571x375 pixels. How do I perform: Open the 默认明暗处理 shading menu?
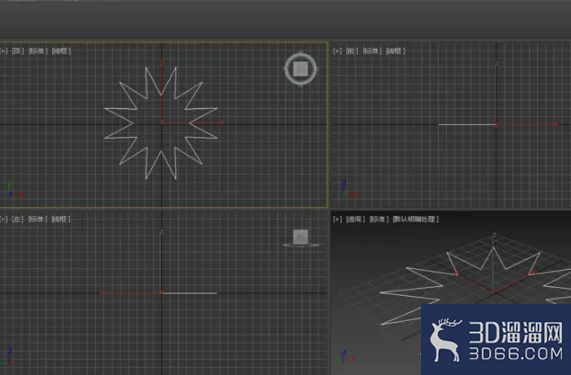[416, 219]
